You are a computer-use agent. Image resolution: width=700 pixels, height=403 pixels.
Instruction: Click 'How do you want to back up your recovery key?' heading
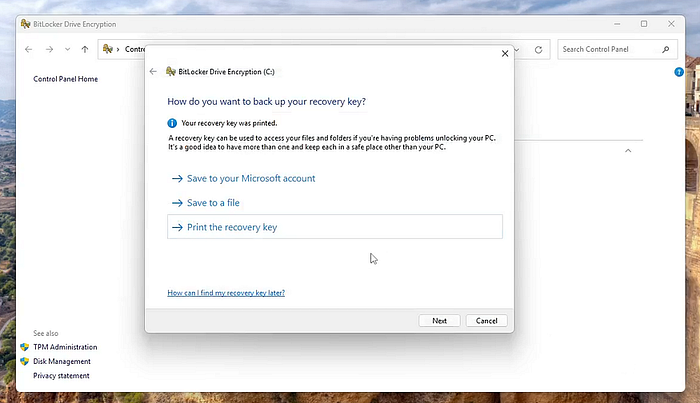pos(267,102)
